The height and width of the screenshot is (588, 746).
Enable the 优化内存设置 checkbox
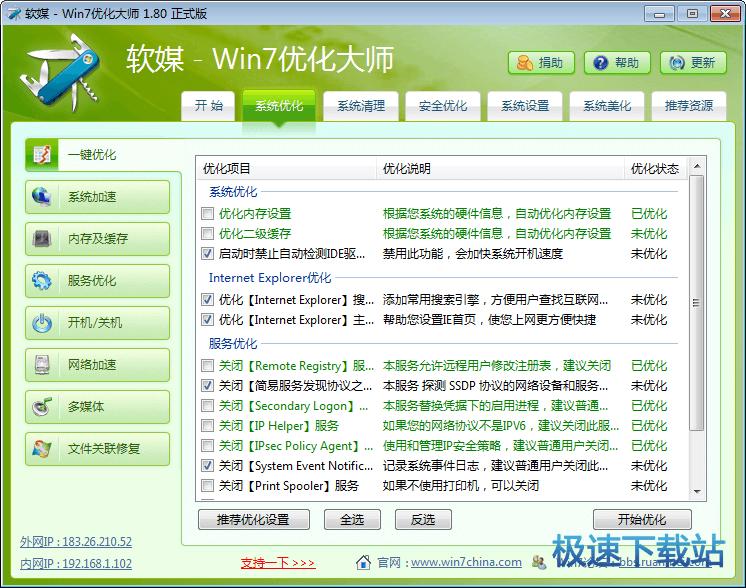207,214
